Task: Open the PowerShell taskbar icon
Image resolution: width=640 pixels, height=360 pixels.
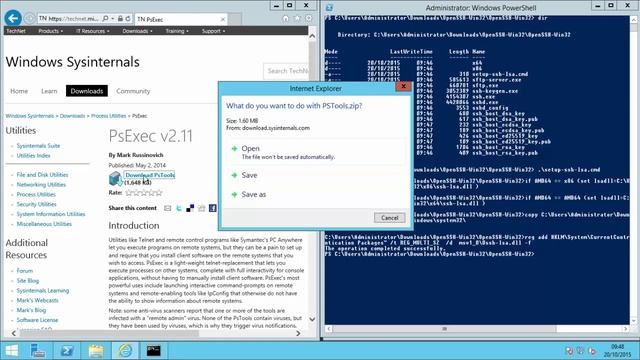Action: pyautogui.click(x=67, y=351)
